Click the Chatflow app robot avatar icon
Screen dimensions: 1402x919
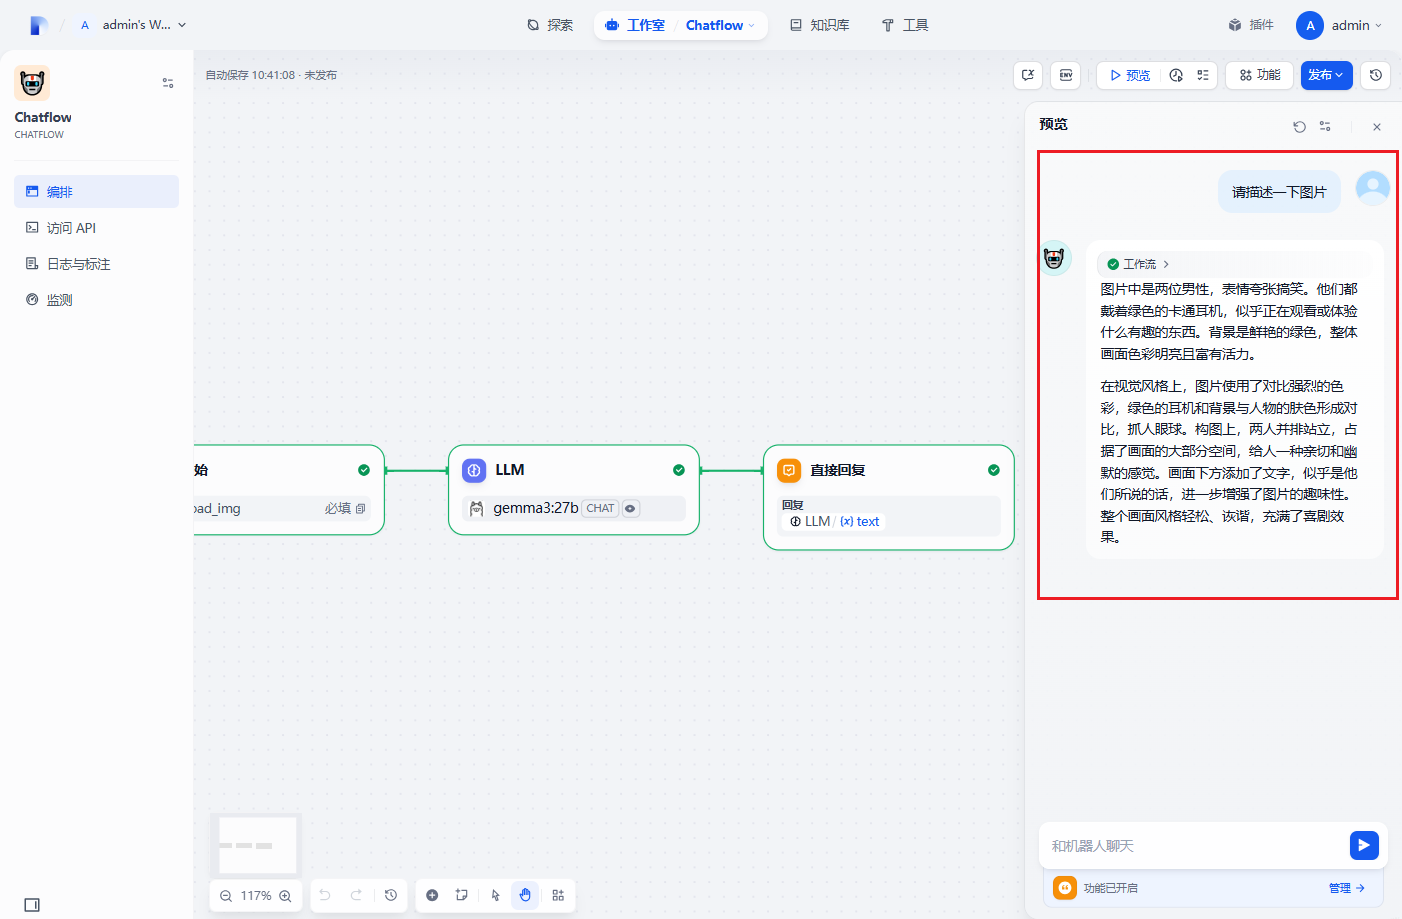(32, 83)
